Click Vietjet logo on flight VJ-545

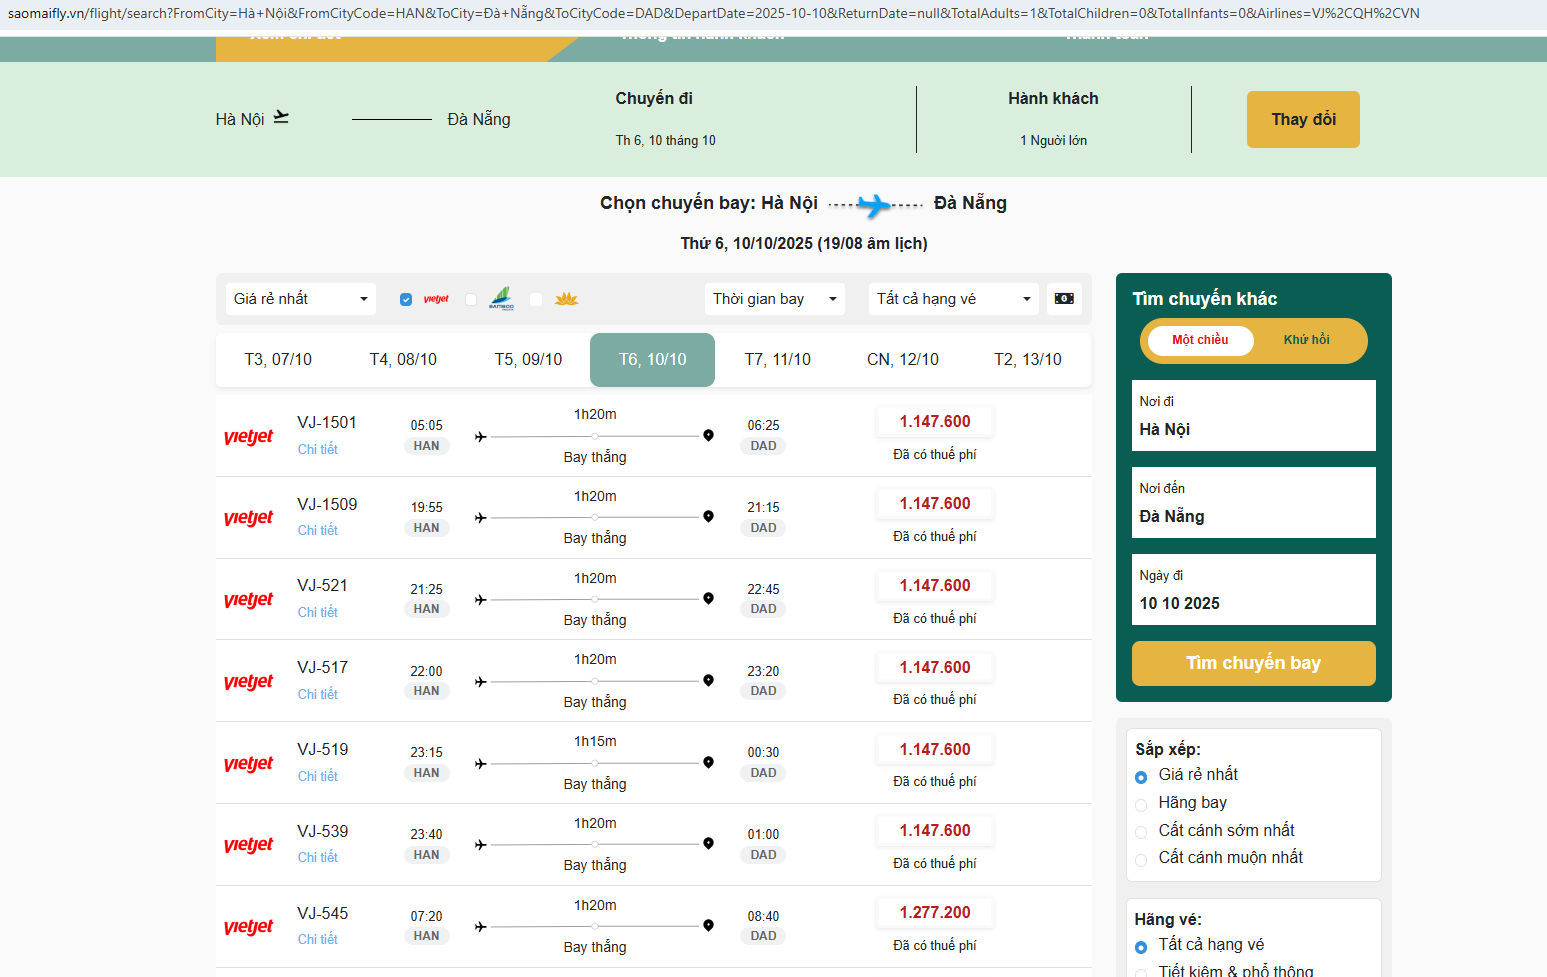pos(248,927)
